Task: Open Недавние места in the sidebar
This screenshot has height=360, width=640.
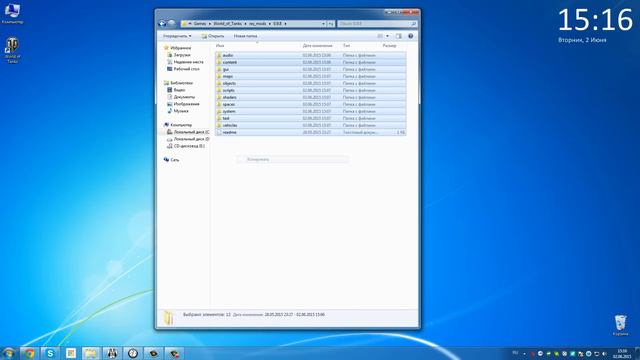Action: pyautogui.click(x=185, y=62)
